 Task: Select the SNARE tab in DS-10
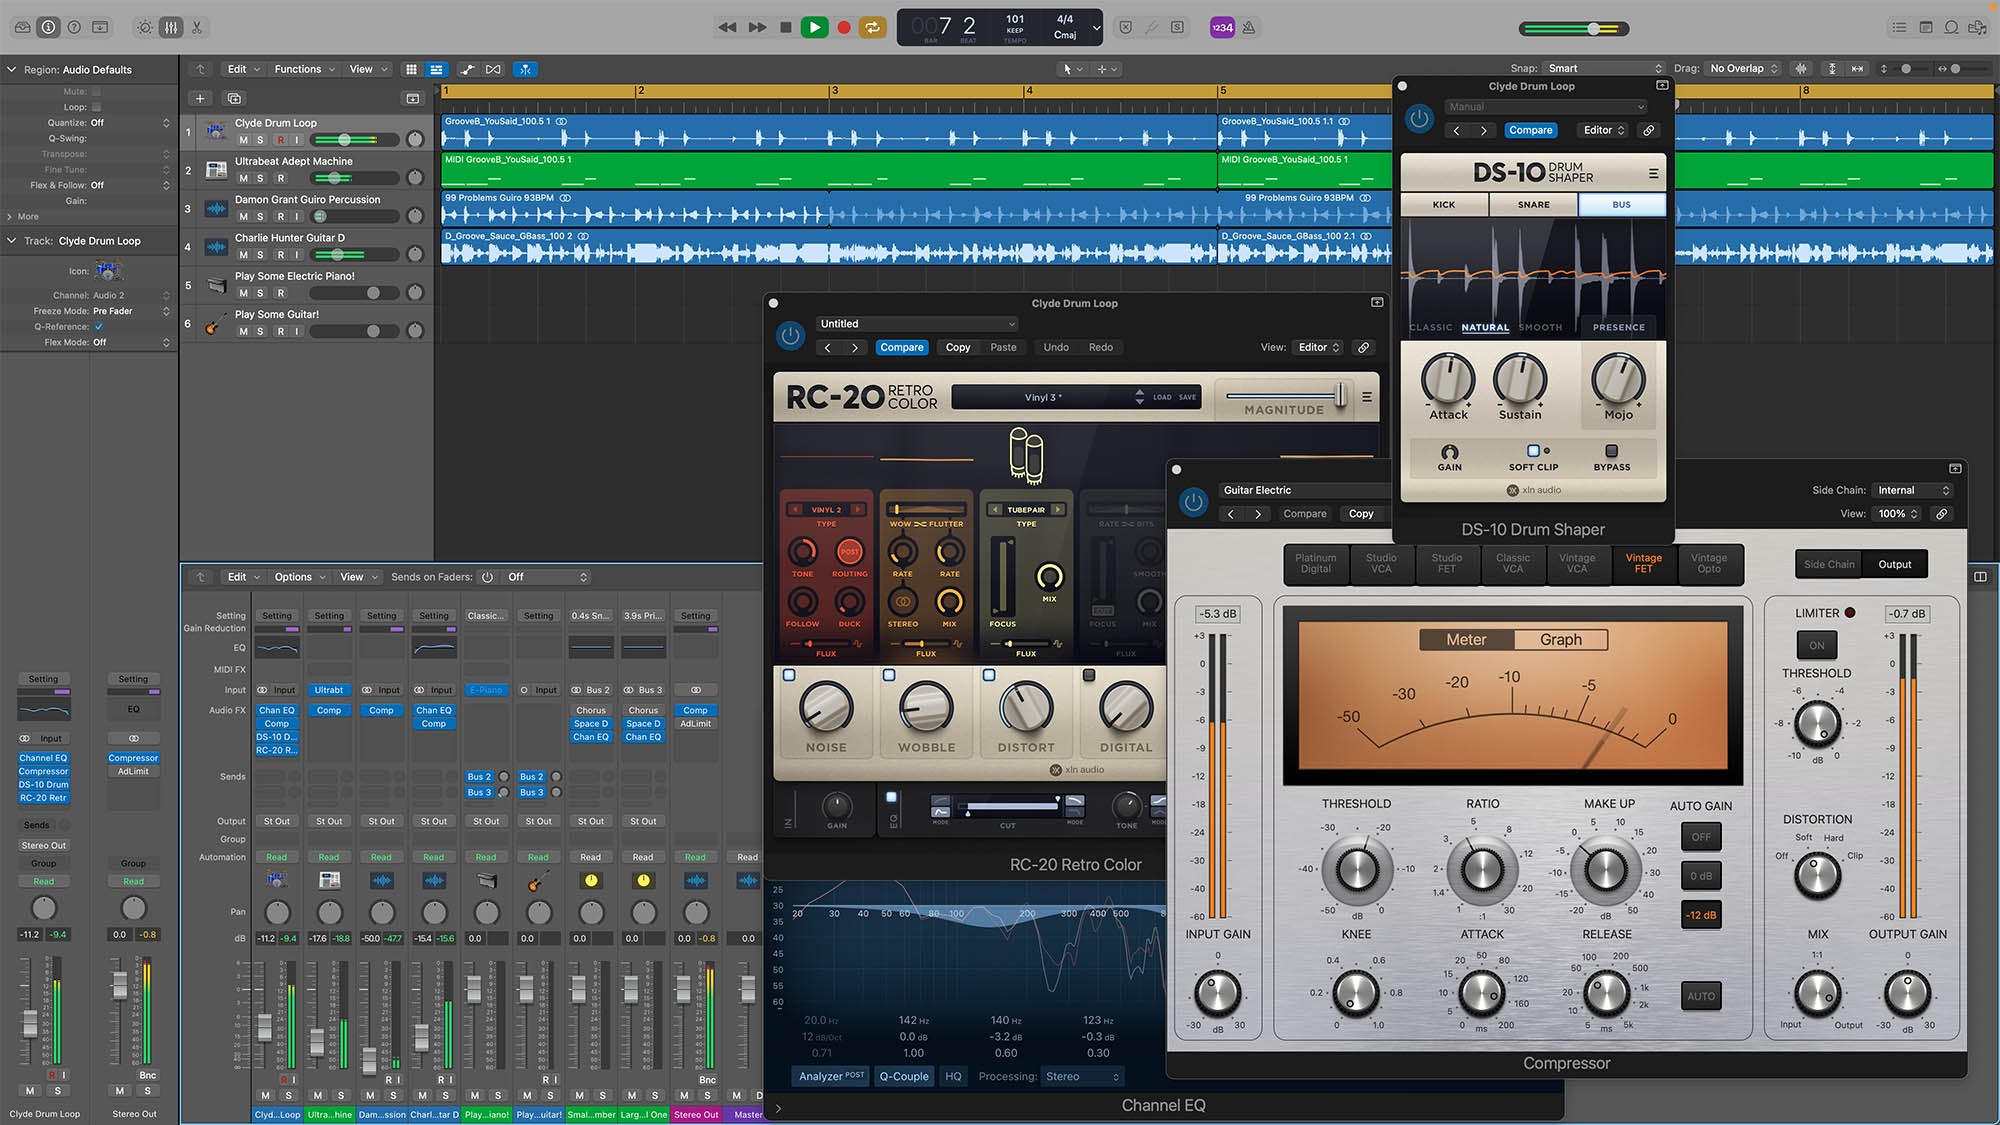1533,204
